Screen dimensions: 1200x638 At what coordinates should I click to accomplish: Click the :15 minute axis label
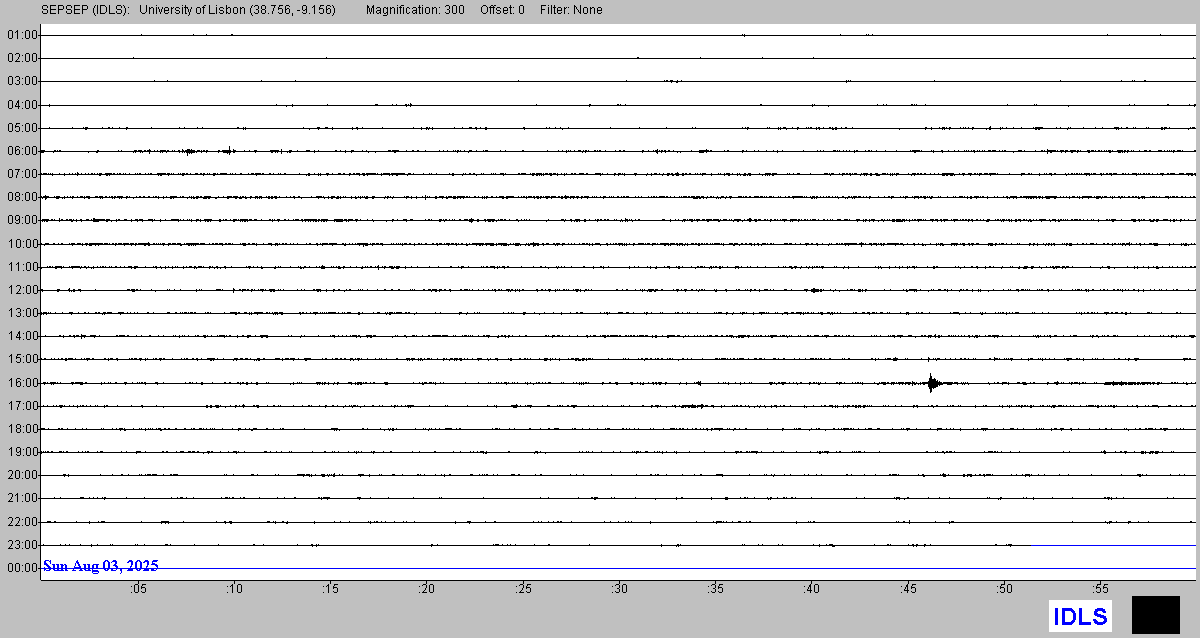click(331, 589)
